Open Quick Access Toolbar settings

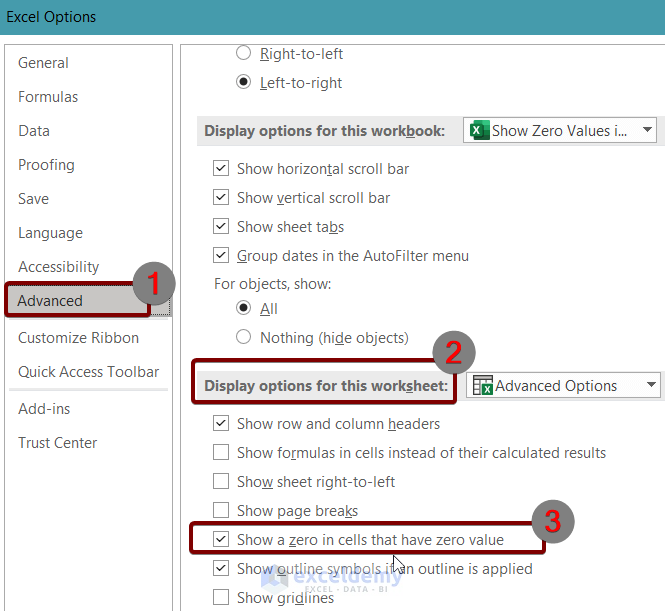click(88, 371)
